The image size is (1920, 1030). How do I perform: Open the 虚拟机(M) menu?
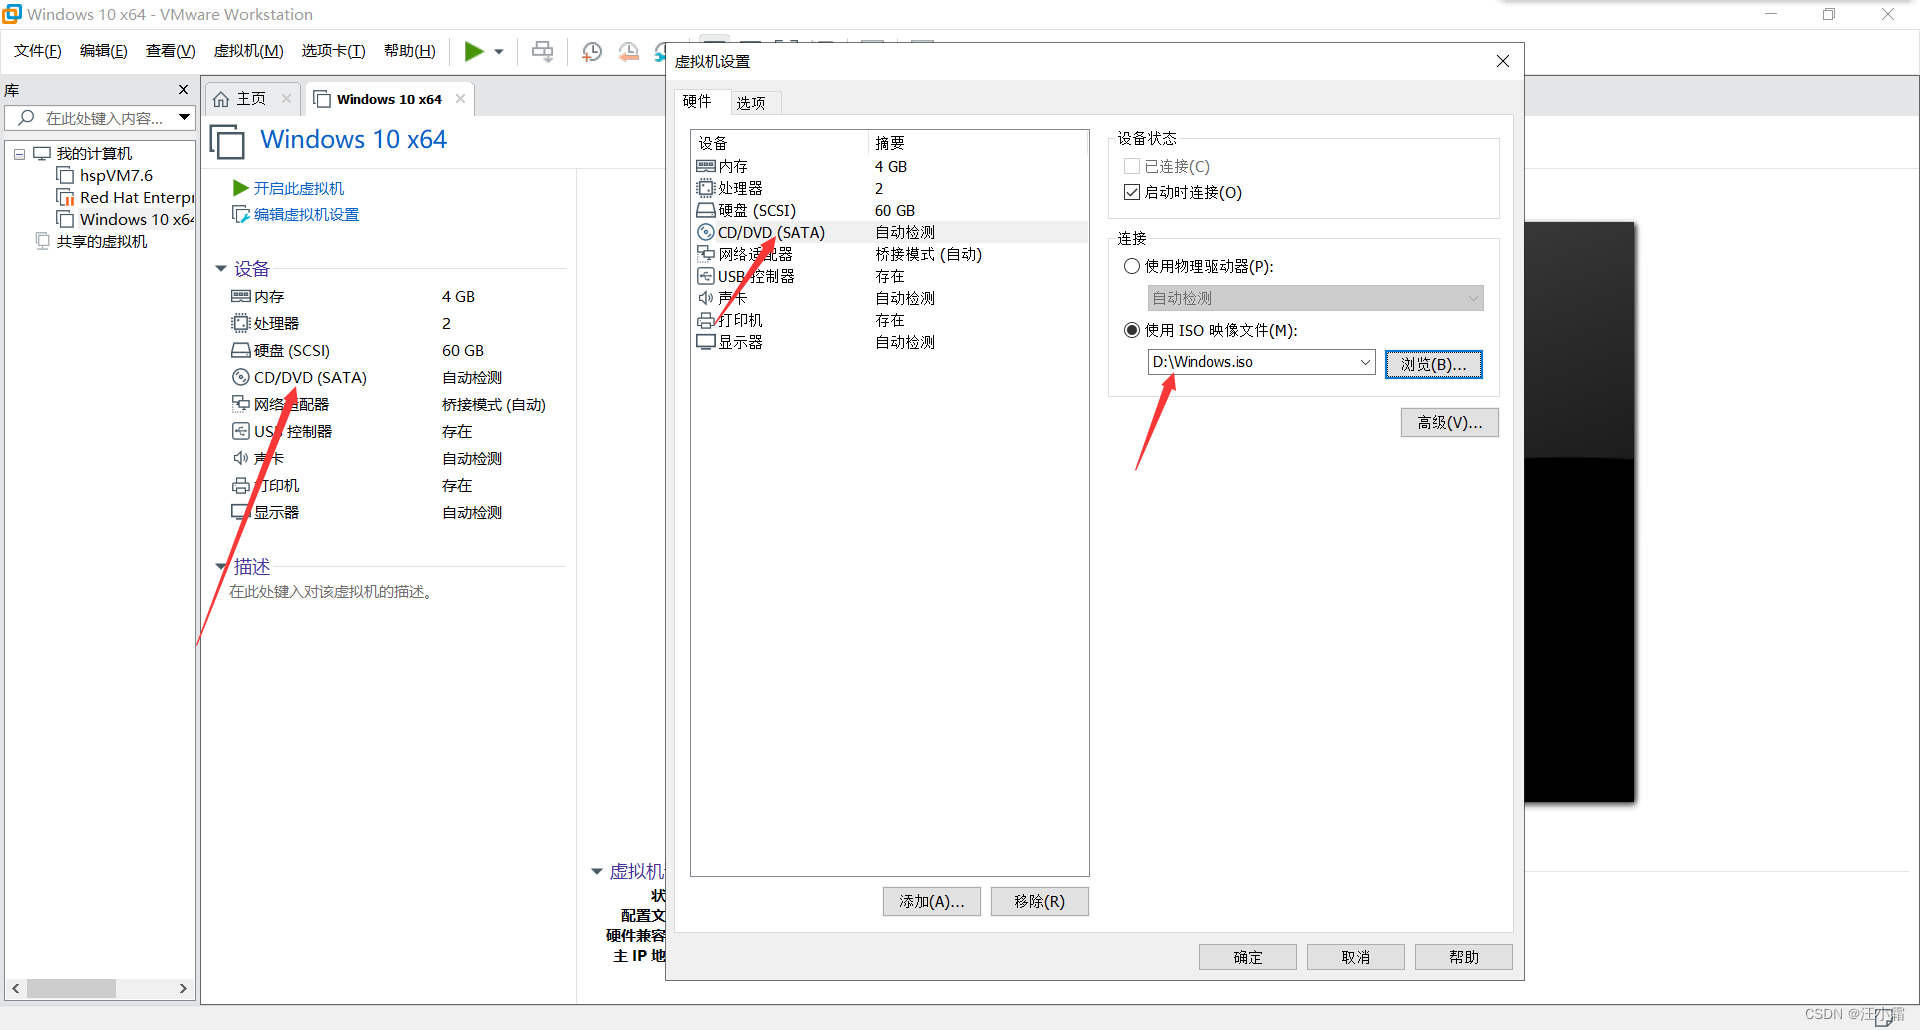[x=248, y=51]
